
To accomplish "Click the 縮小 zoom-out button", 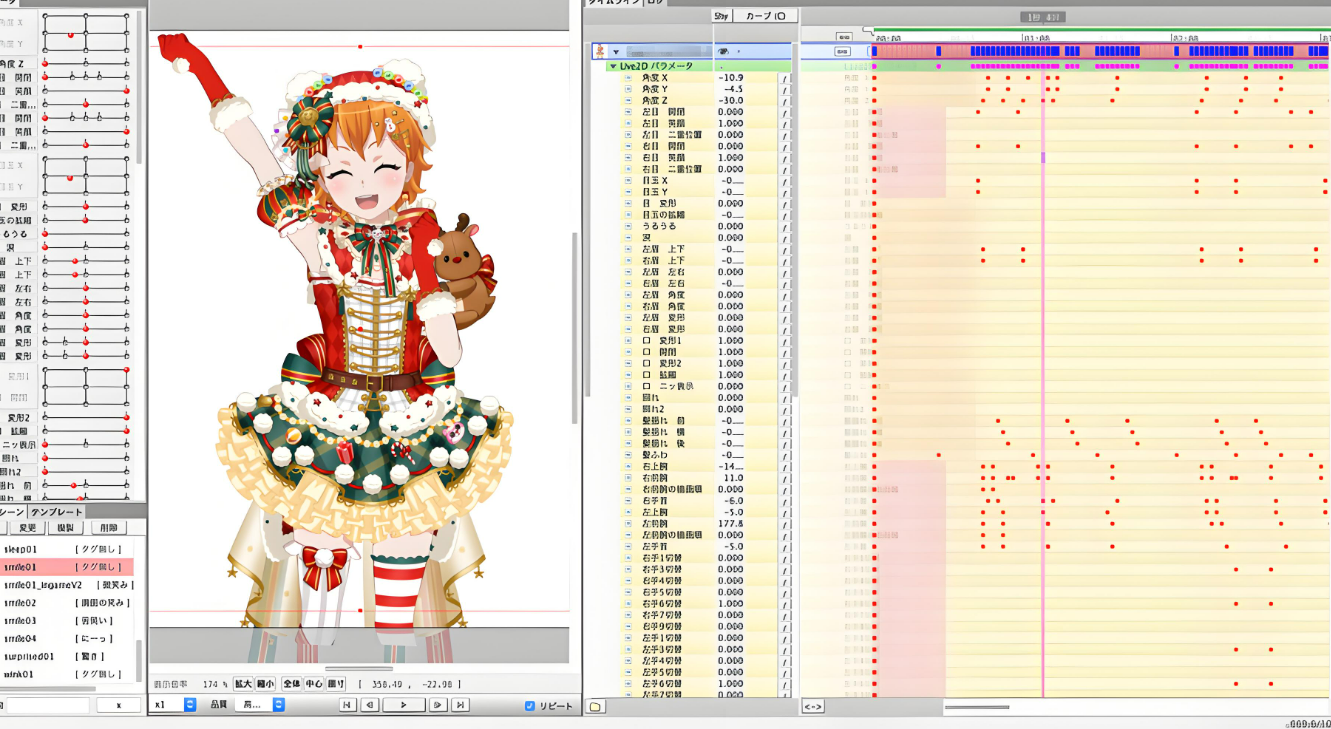I will pos(266,684).
